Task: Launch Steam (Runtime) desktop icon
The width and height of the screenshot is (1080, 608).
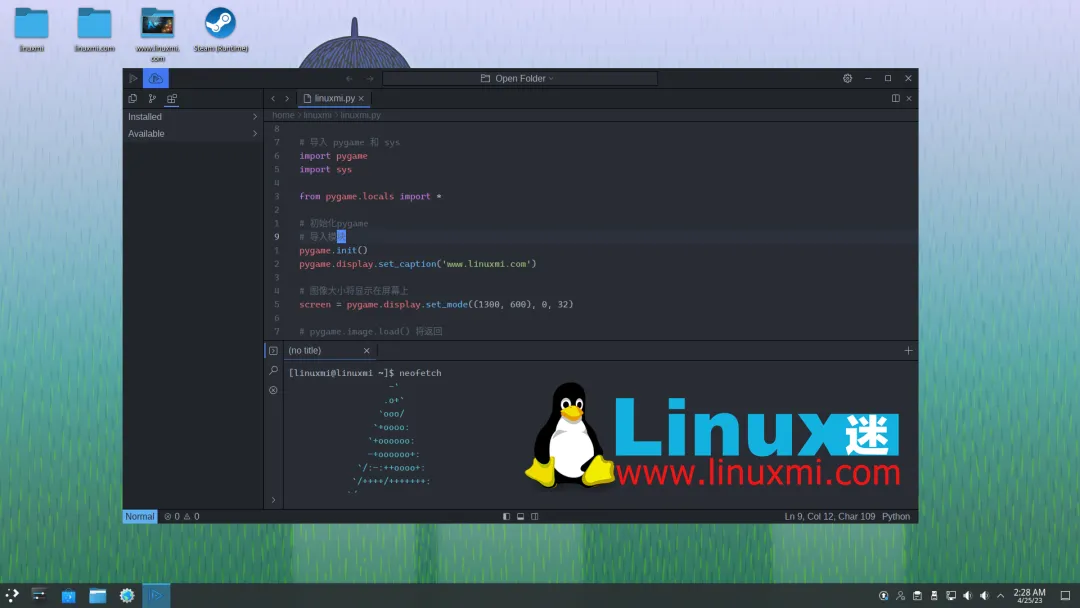Action: tap(220, 30)
